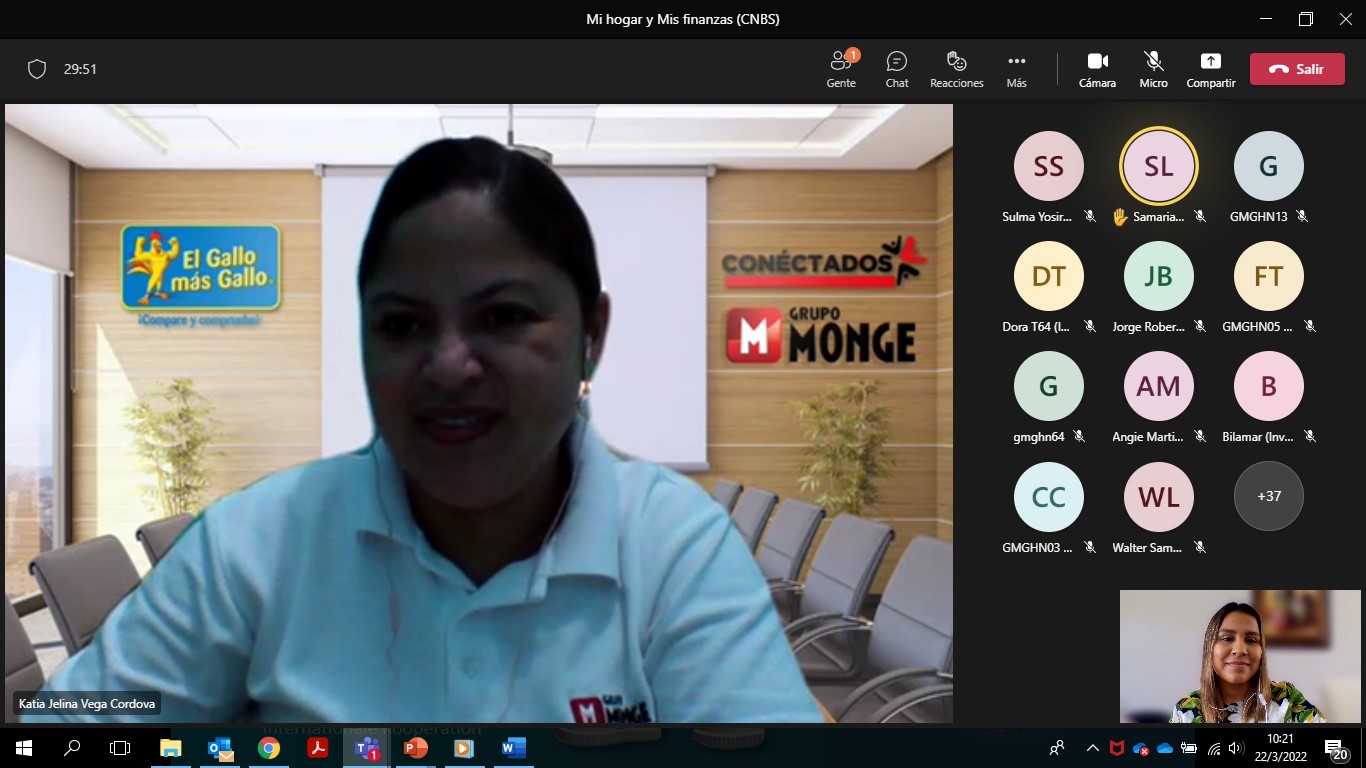Leave the meeting with Salir
1366x768 pixels.
pos(1296,69)
